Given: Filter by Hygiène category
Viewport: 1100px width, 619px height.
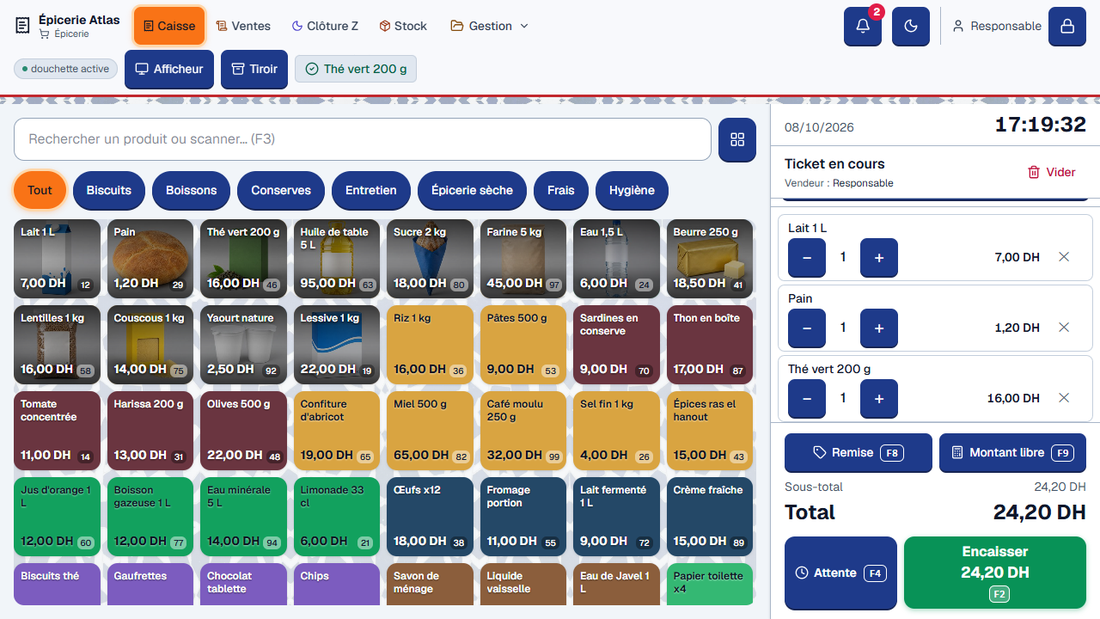Looking at the screenshot, I should [631, 190].
